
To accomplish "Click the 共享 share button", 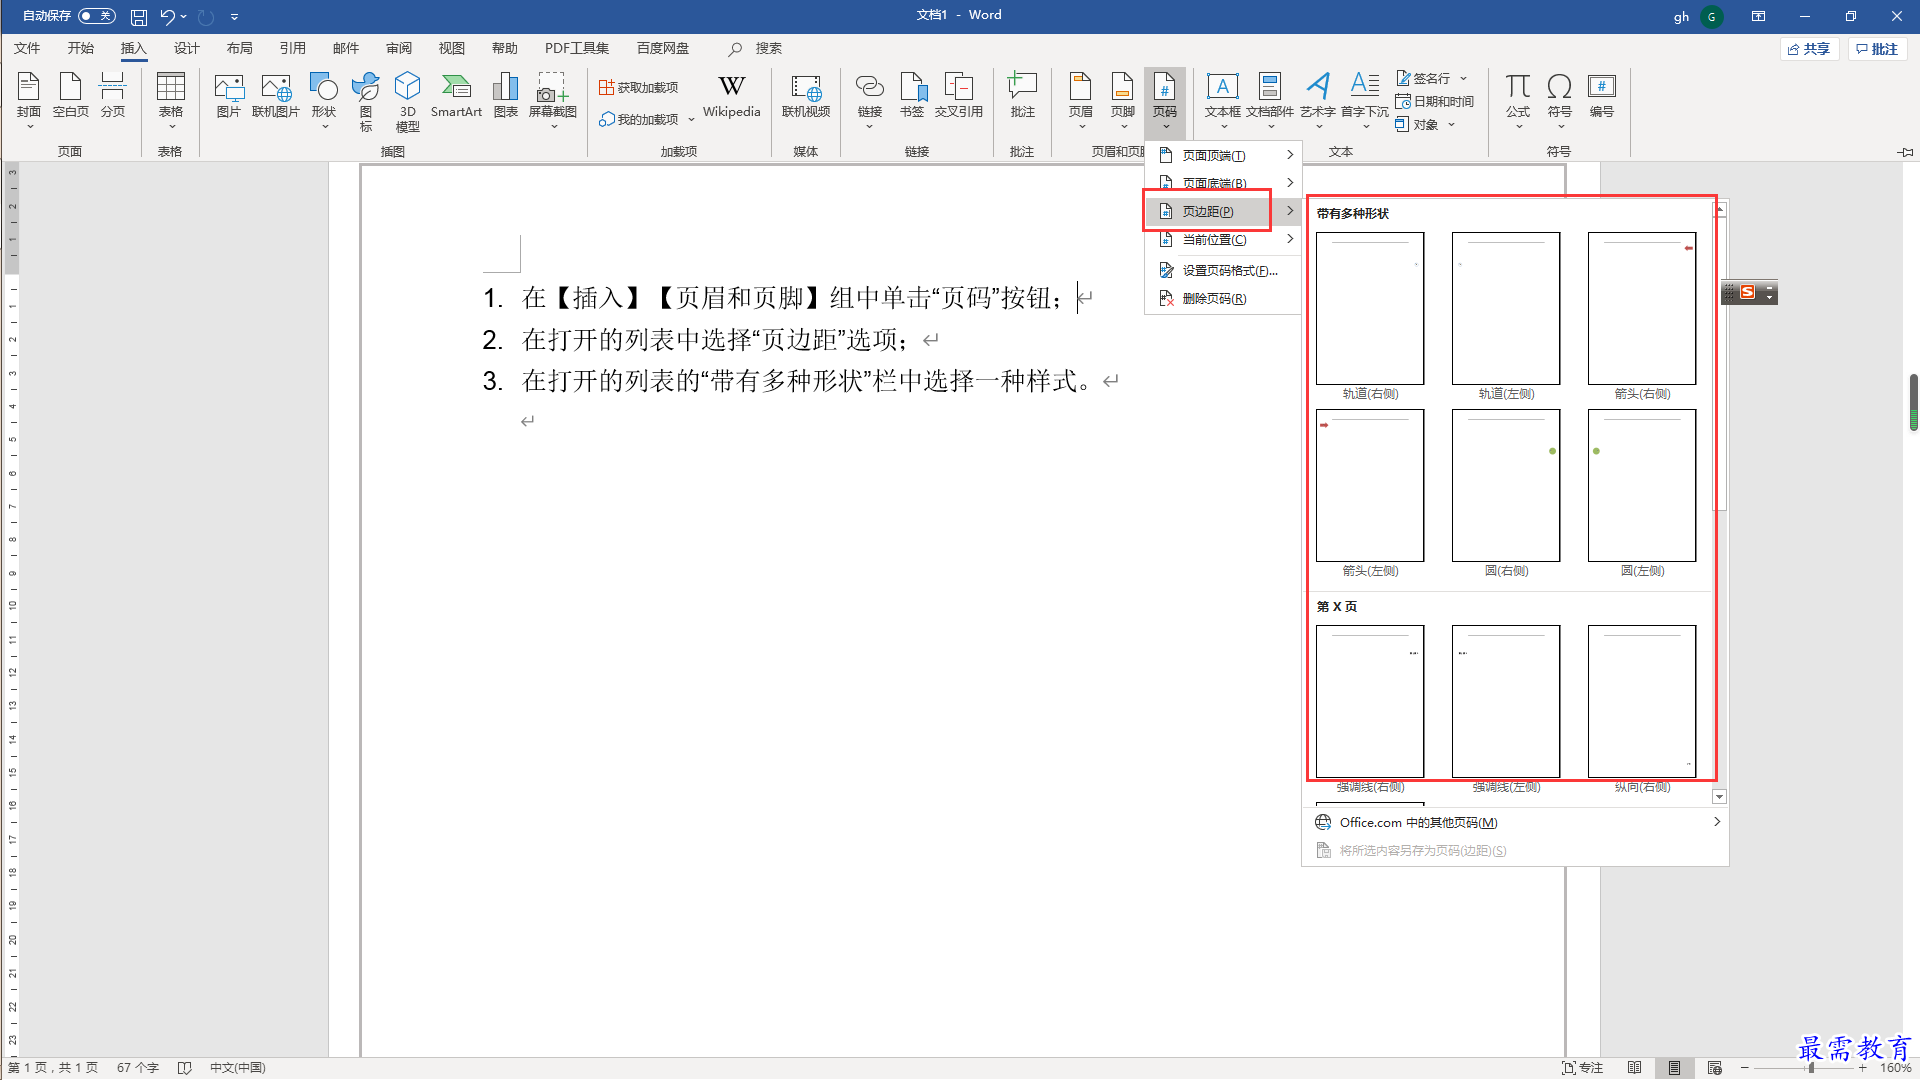I will pyautogui.click(x=1809, y=49).
